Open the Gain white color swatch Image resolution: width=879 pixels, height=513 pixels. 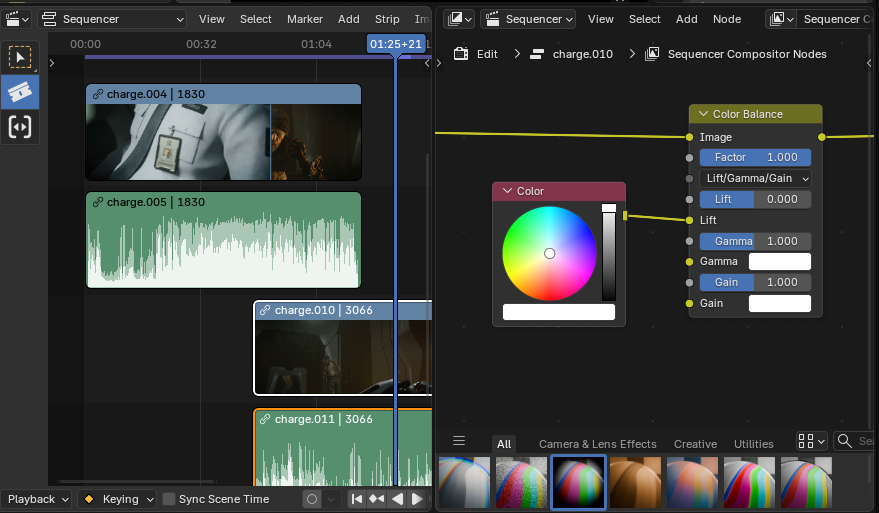pos(780,303)
